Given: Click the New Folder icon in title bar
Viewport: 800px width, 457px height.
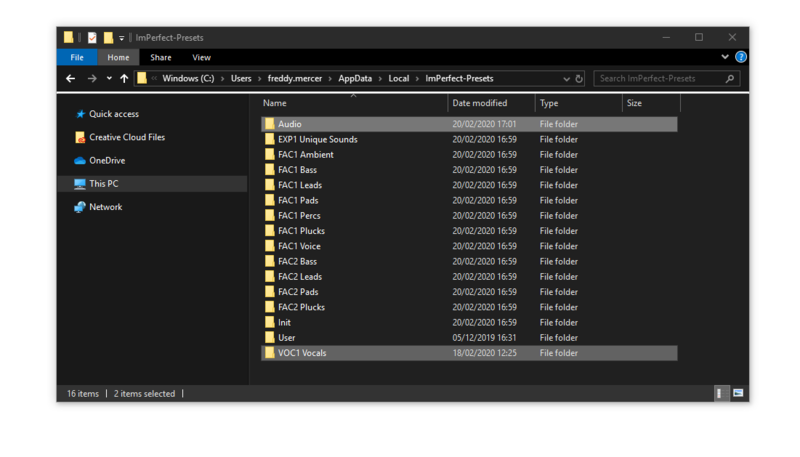Looking at the screenshot, I should [108, 38].
